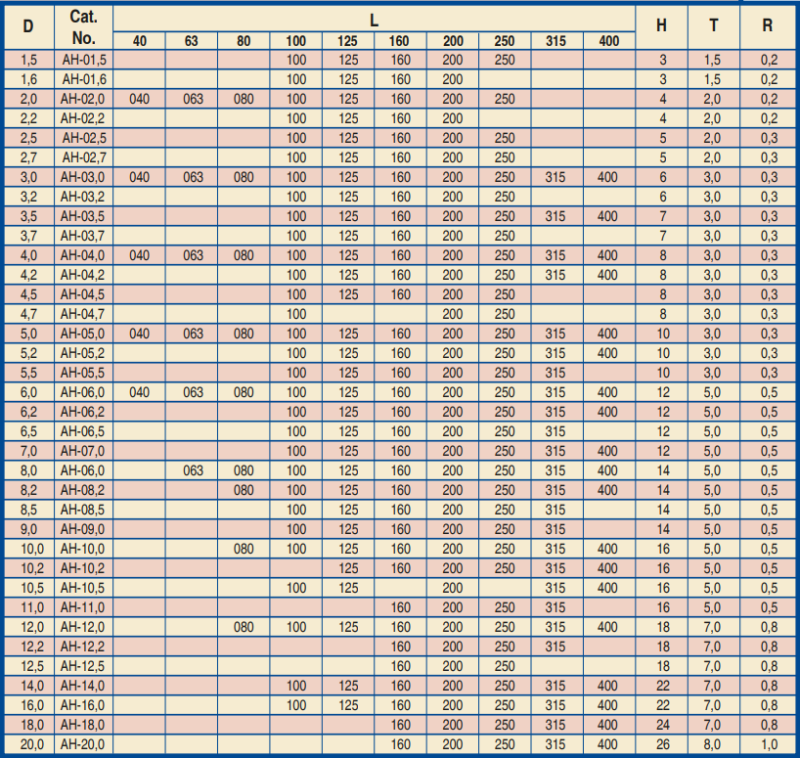The height and width of the screenshot is (758, 800).
Task: Click catalog number AH-04,7
Action: click(83, 314)
